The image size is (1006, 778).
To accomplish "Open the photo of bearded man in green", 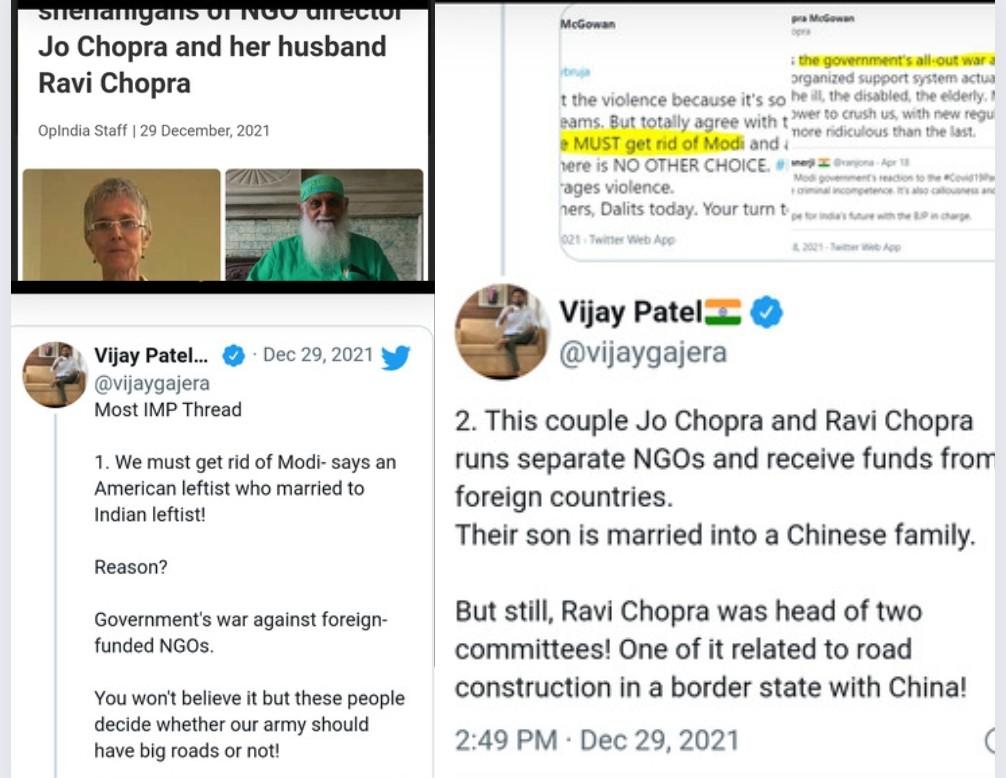I will point(324,224).
